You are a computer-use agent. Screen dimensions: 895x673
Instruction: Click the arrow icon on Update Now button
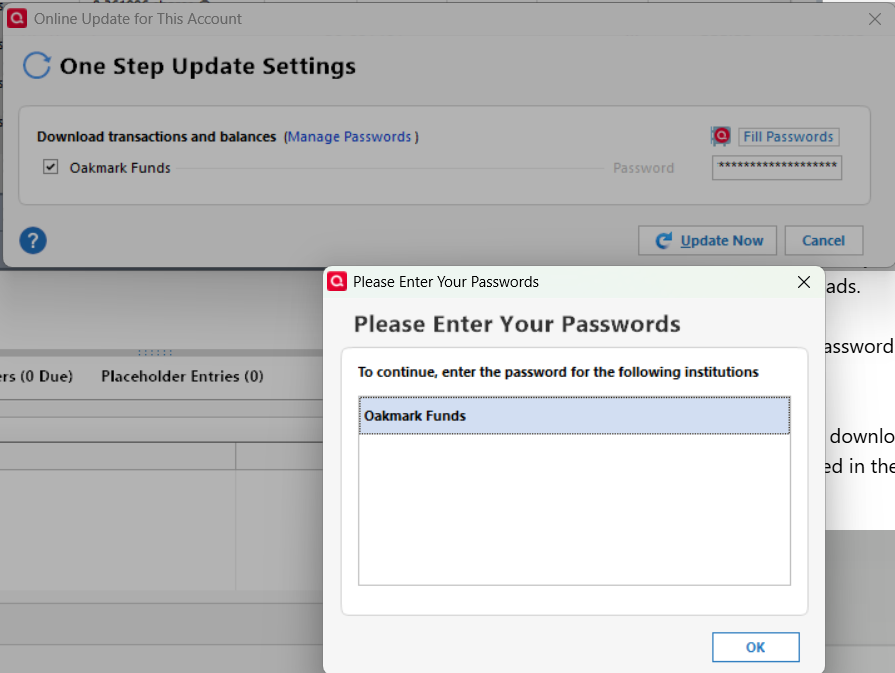click(663, 240)
